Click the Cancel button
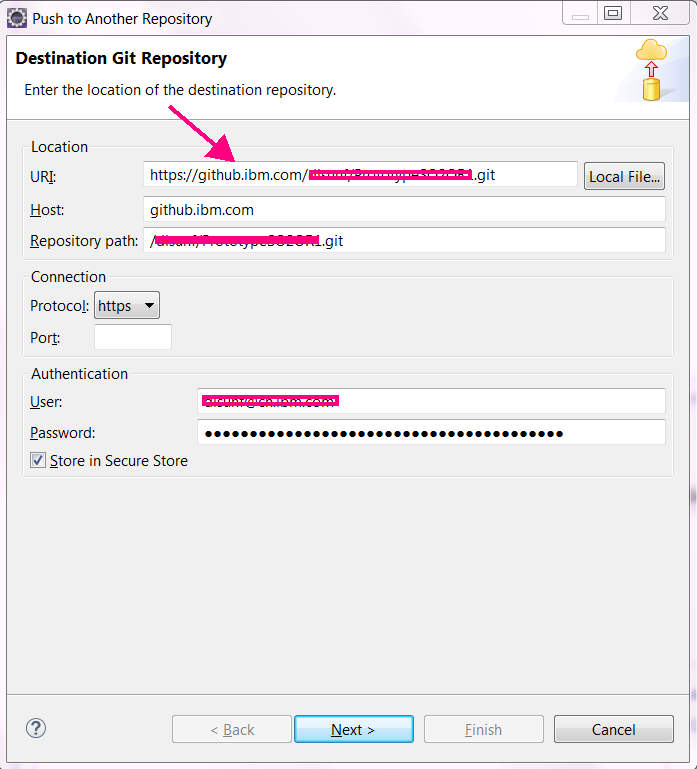 (x=614, y=729)
